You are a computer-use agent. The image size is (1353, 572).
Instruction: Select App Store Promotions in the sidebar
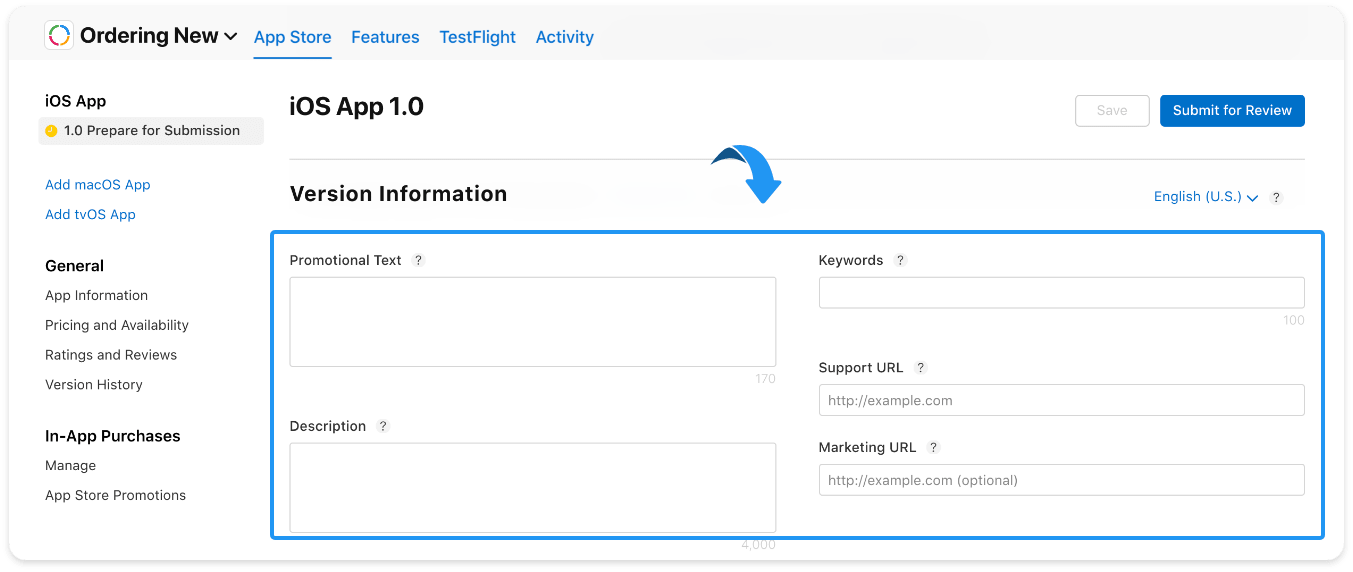coord(116,495)
